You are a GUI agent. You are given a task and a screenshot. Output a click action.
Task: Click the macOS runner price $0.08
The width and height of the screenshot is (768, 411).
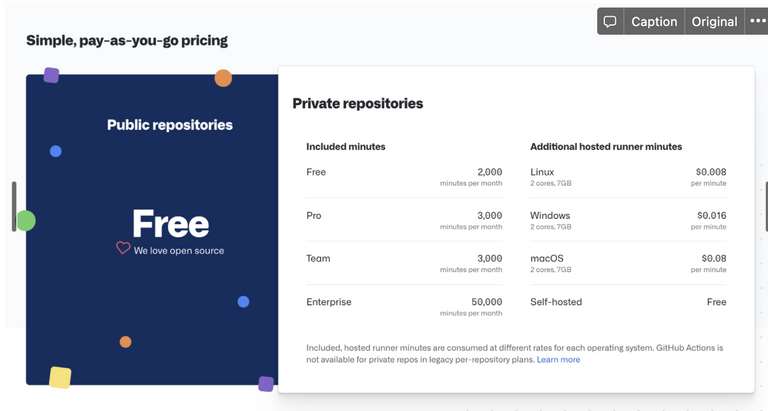coord(714,258)
